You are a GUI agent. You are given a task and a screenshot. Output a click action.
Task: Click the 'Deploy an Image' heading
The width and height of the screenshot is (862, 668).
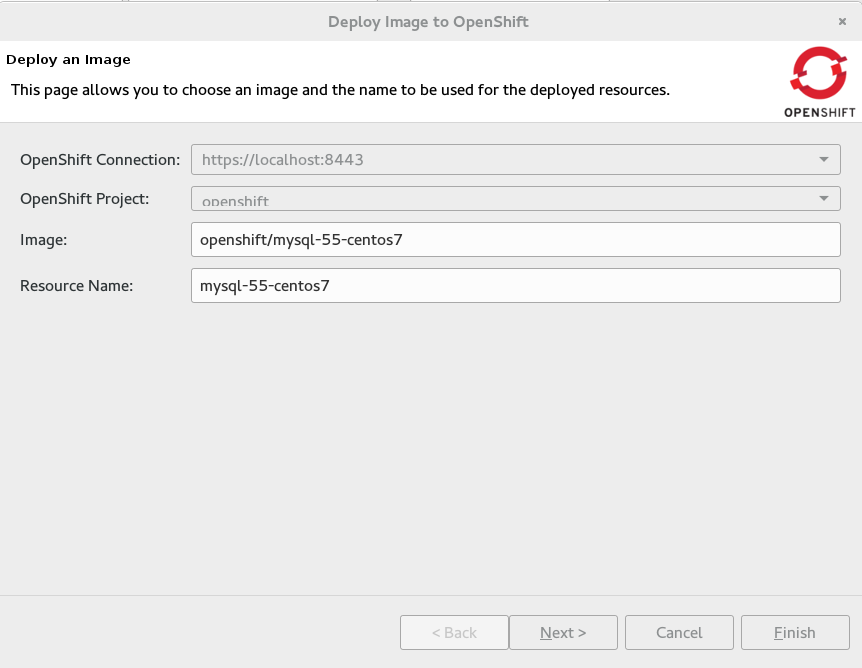coord(68,60)
